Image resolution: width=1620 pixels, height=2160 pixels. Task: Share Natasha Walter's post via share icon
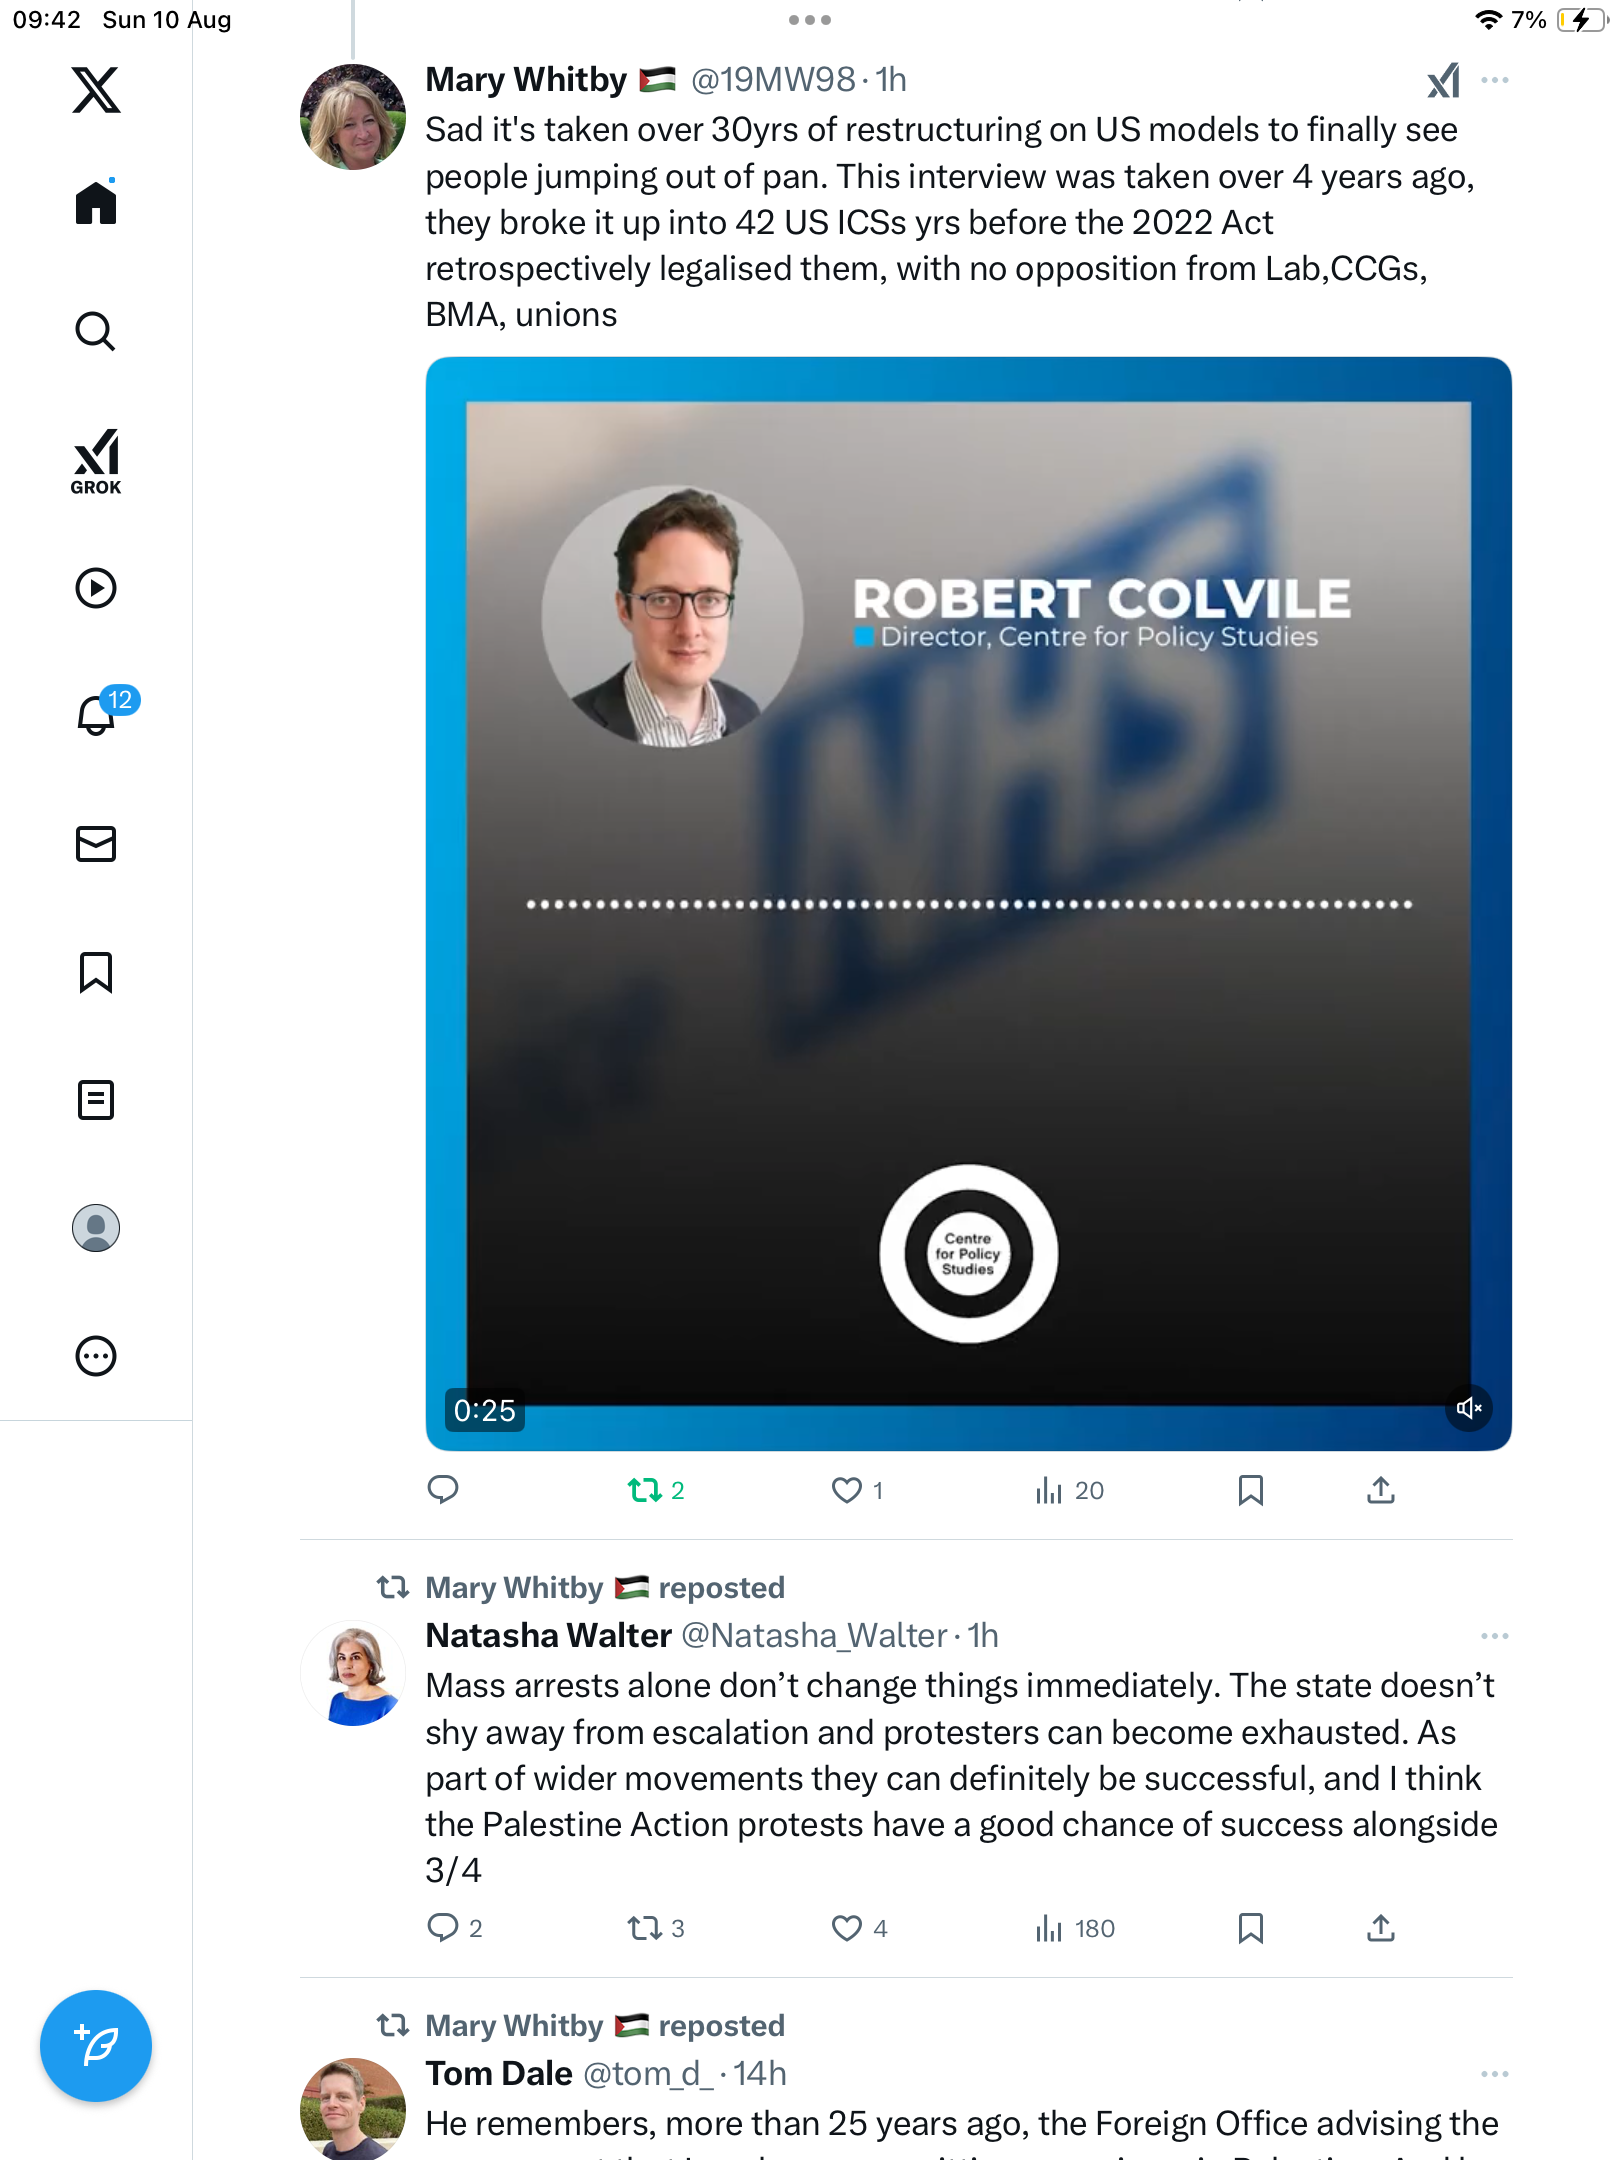(x=1380, y=1928)
